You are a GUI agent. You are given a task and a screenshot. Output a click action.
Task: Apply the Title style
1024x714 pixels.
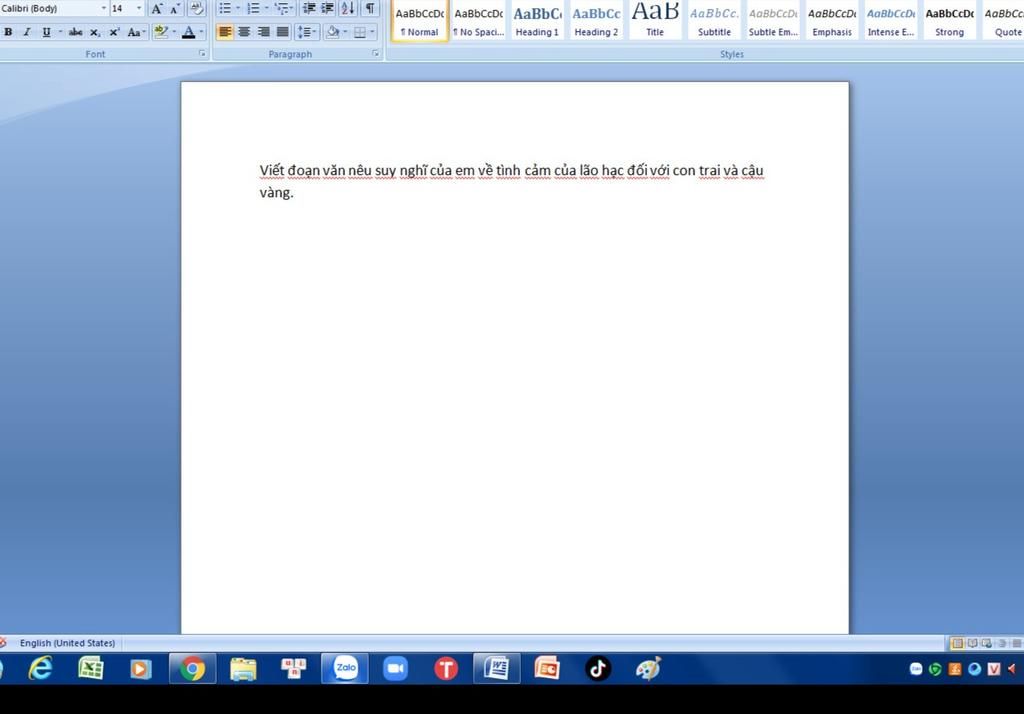point(655,22)
